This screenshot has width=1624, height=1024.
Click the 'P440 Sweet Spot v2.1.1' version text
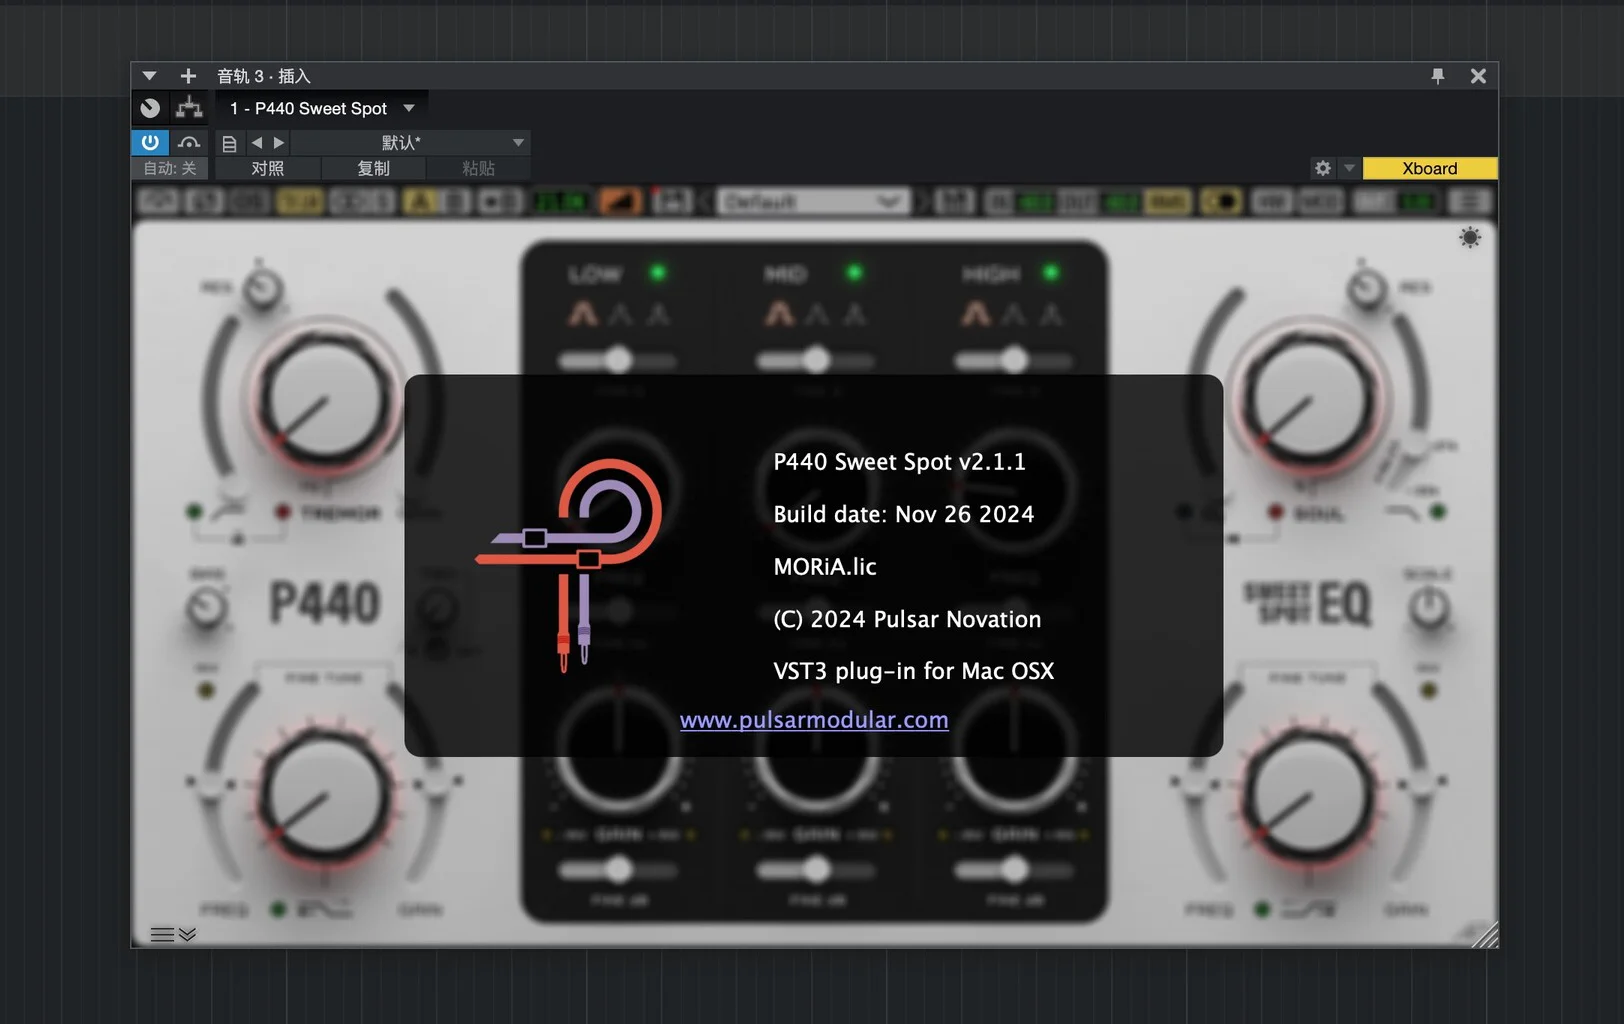(x=899, y=462)
